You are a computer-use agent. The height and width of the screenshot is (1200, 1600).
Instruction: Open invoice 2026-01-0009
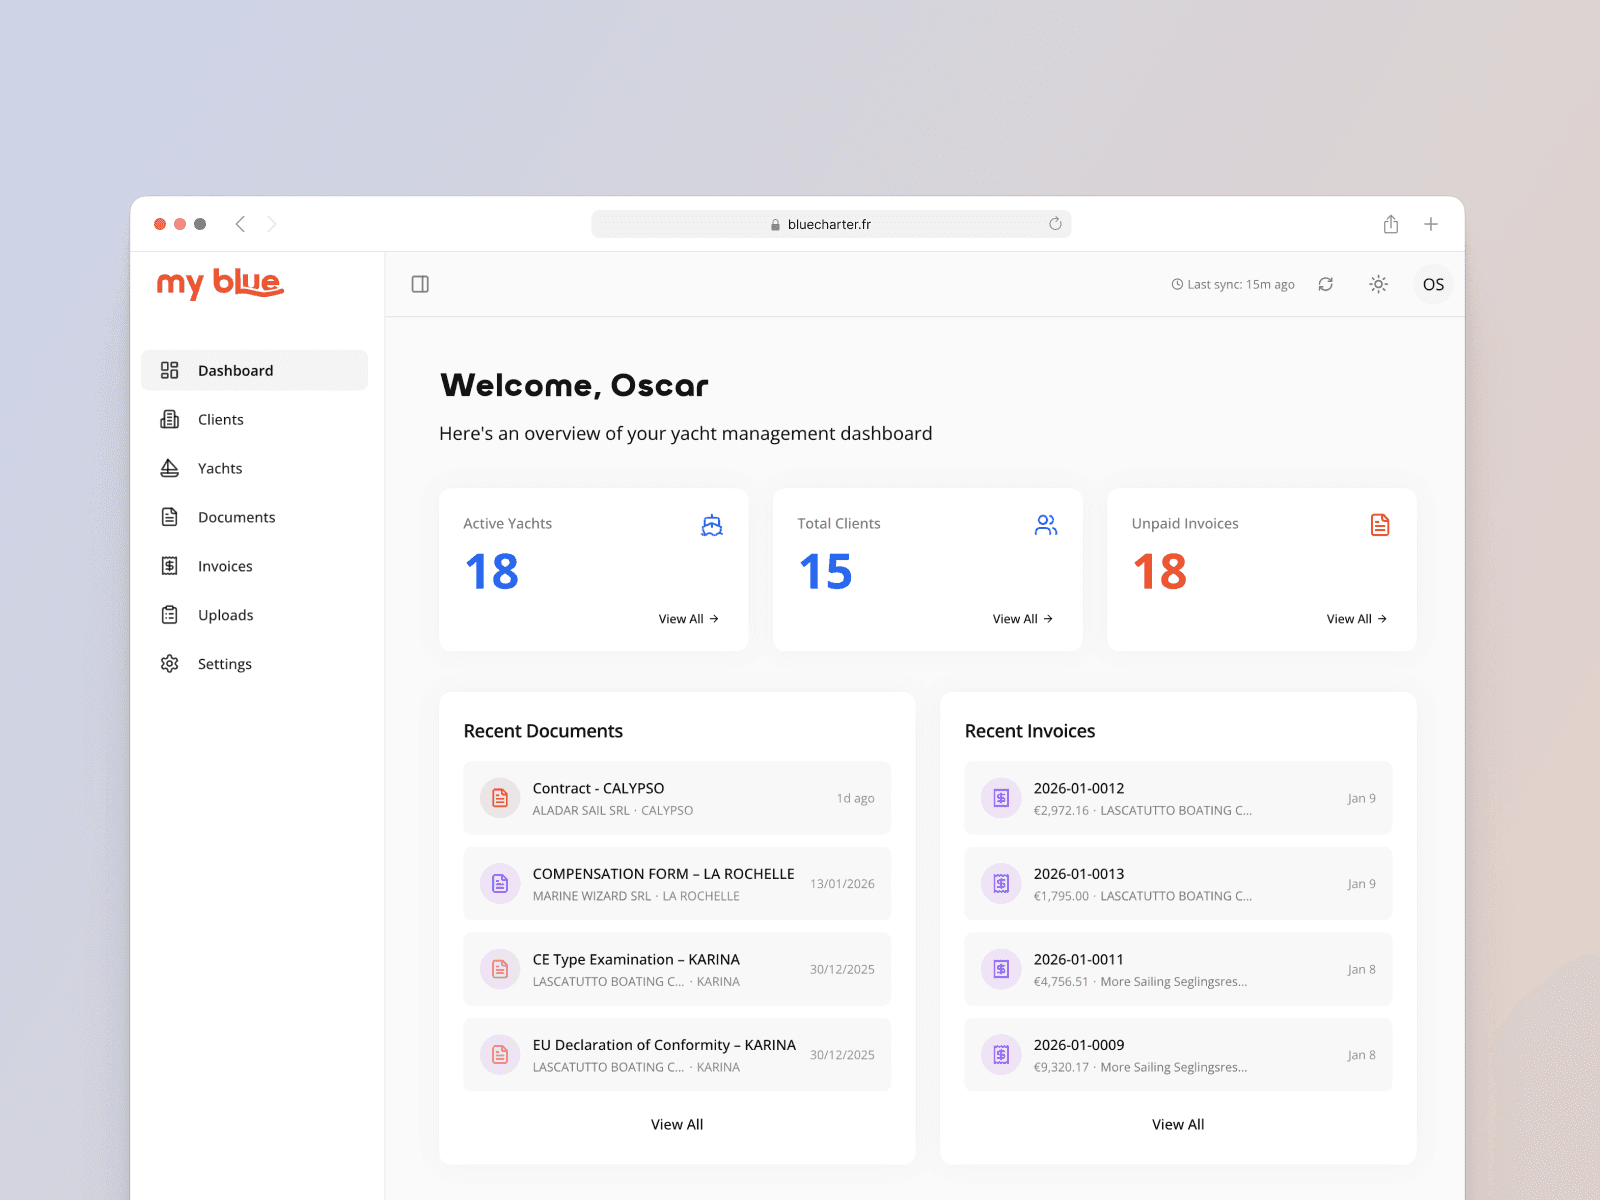1178,1055
